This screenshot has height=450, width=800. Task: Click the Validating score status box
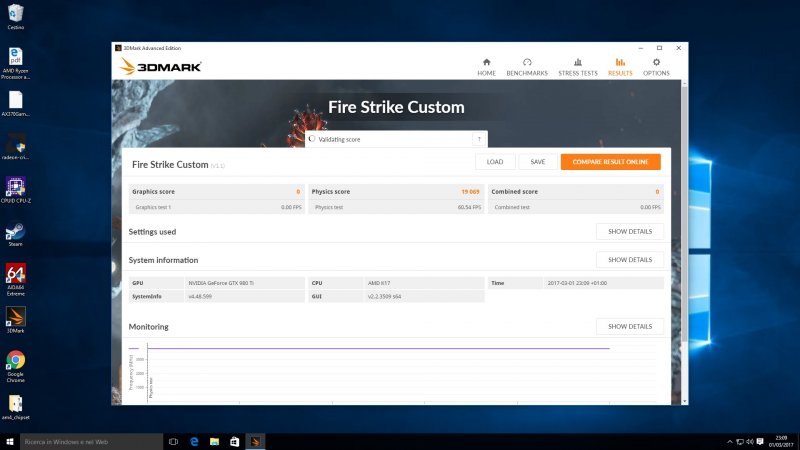coord(396,139)
